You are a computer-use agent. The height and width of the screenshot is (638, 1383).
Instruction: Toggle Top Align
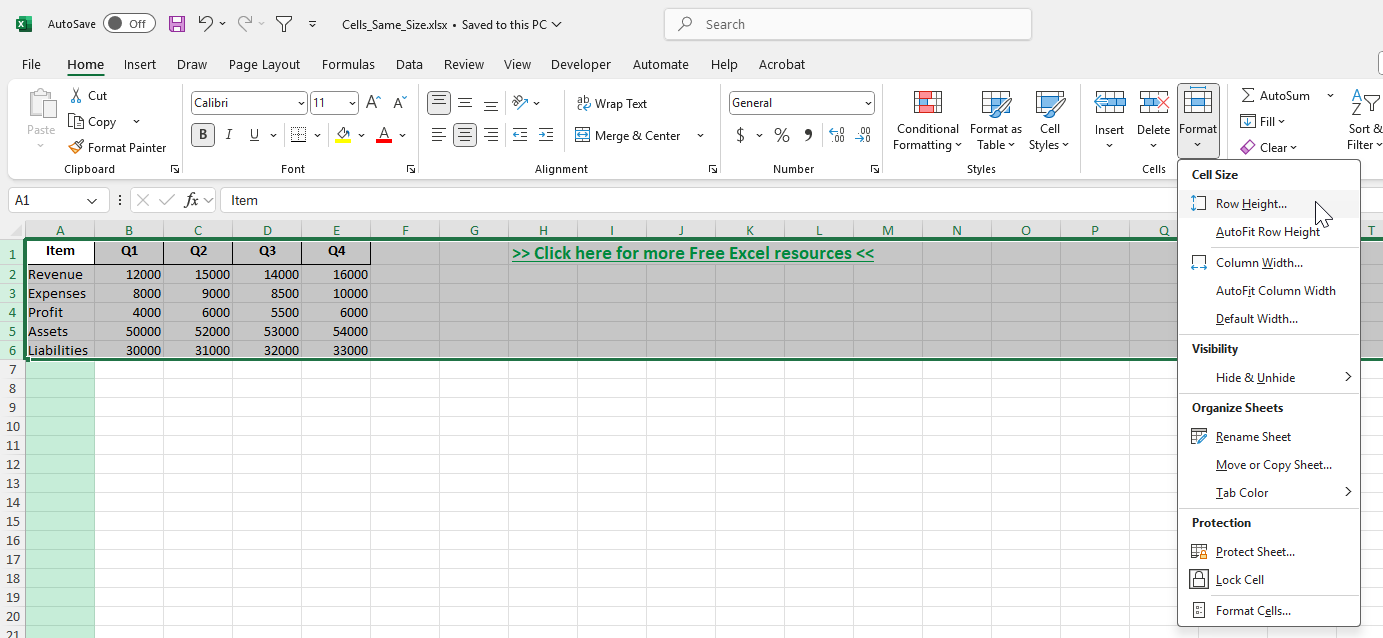tap(439, 103)
